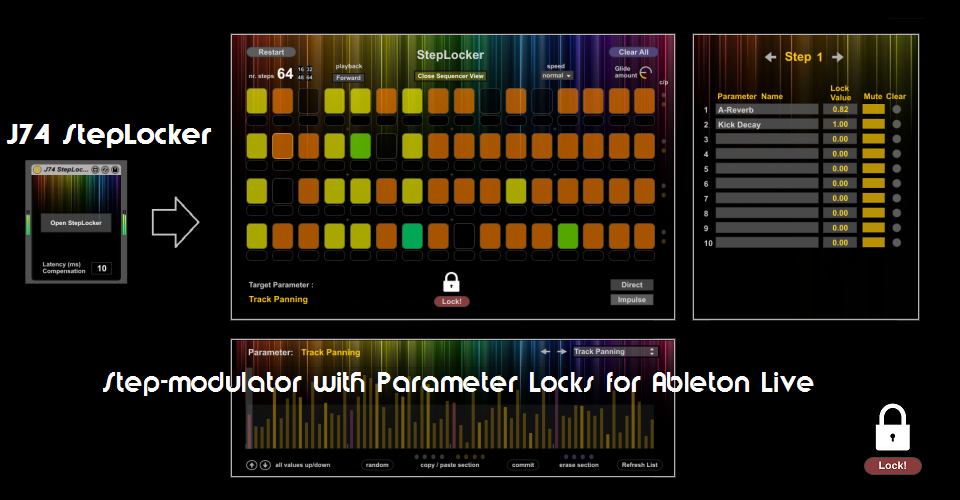Click the Clear All button
This screenshot has width=960, height=500.
click(x=633, y=52)
